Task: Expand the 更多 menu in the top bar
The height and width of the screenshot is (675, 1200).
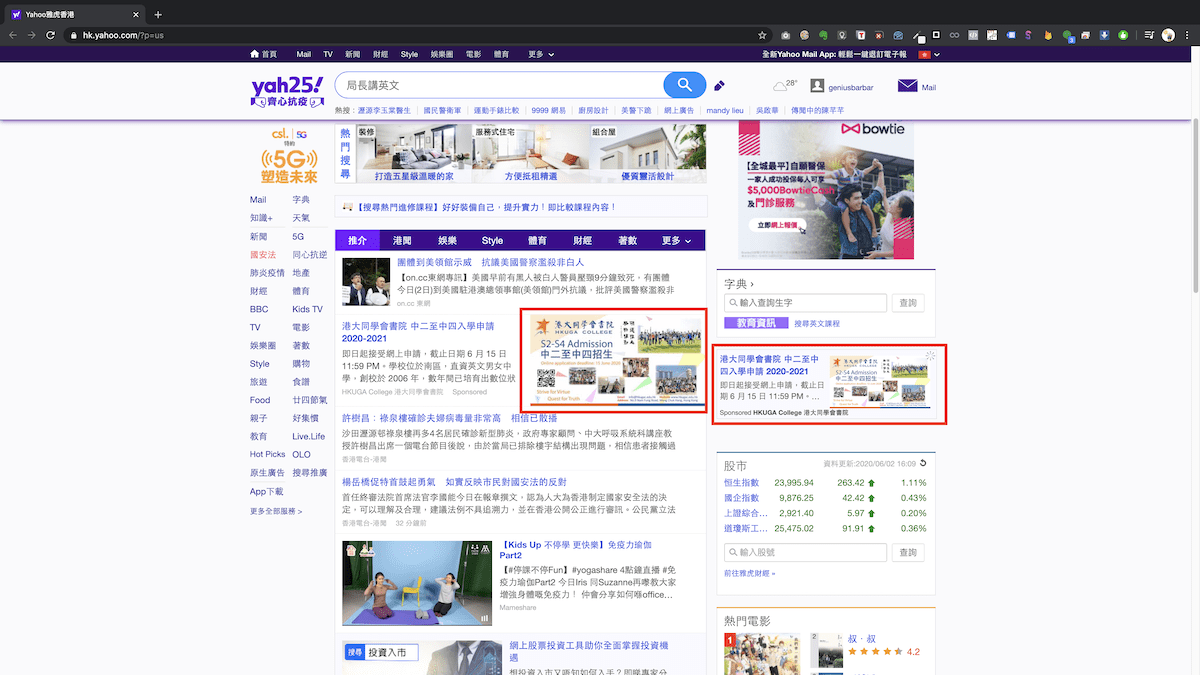Action: coord(541,54)
